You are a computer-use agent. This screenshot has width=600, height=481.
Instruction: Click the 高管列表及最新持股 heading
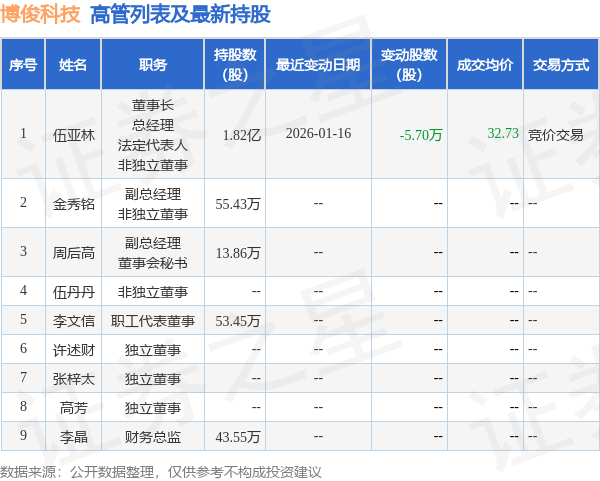180,15
